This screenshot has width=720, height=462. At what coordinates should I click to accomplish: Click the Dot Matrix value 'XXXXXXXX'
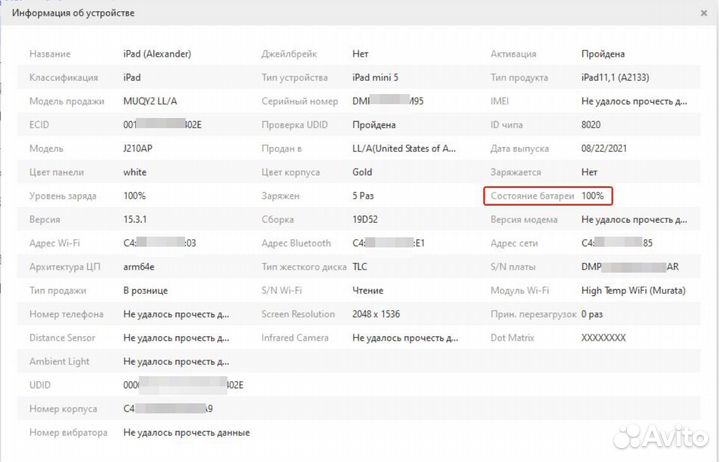603,338
